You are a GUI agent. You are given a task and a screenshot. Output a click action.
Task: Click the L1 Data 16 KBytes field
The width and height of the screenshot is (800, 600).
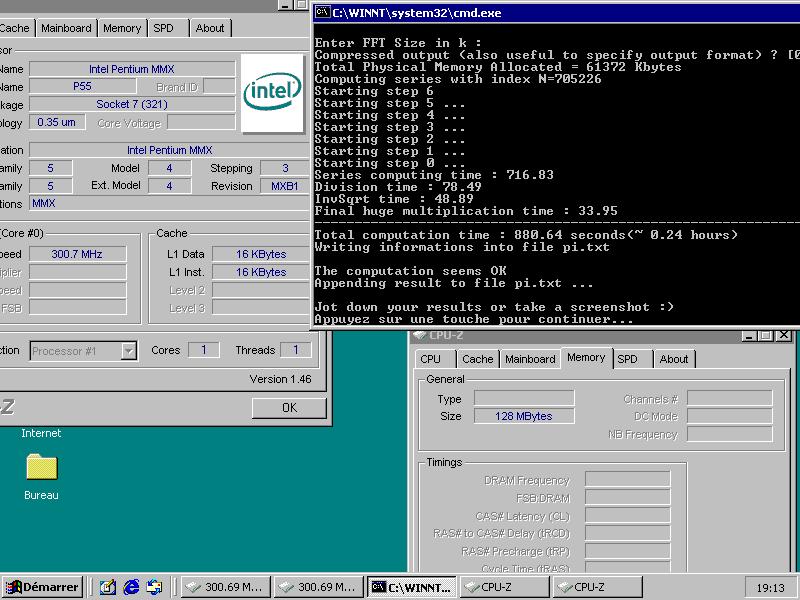[261, 254]
